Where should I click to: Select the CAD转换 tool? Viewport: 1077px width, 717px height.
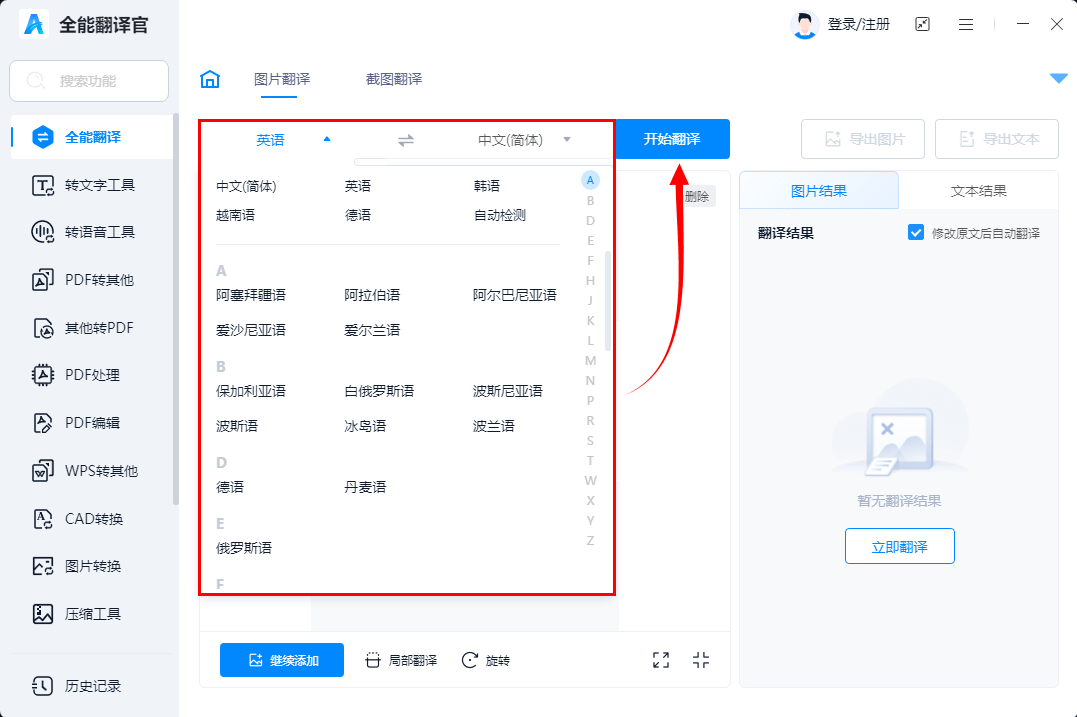(88, 518)
